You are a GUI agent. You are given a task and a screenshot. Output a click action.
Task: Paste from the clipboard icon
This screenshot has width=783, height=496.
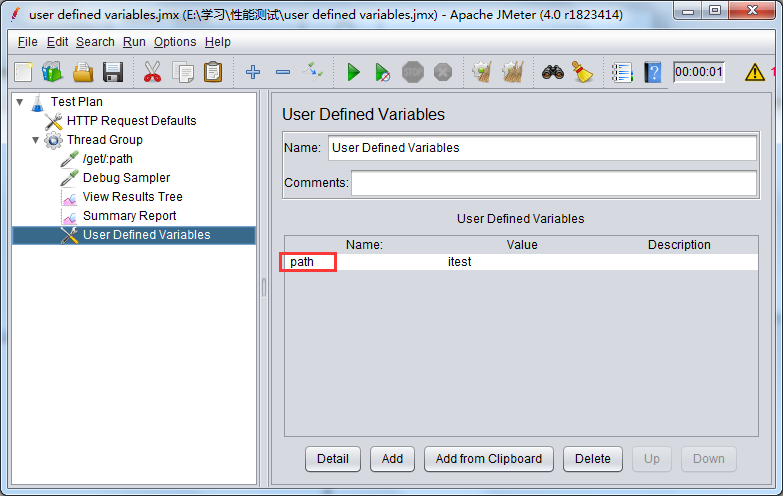(x=213, y=72)
